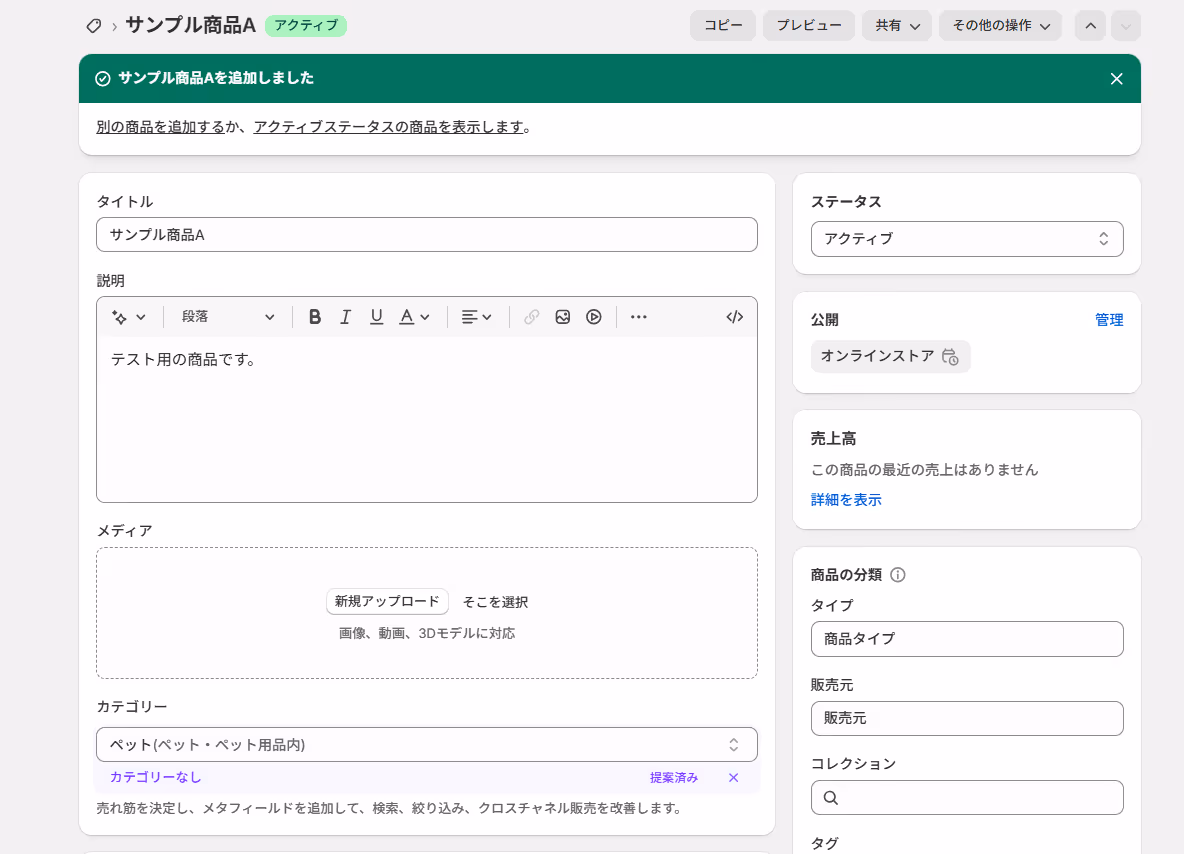Apply underline formatting in description editor

coord(376,317)
